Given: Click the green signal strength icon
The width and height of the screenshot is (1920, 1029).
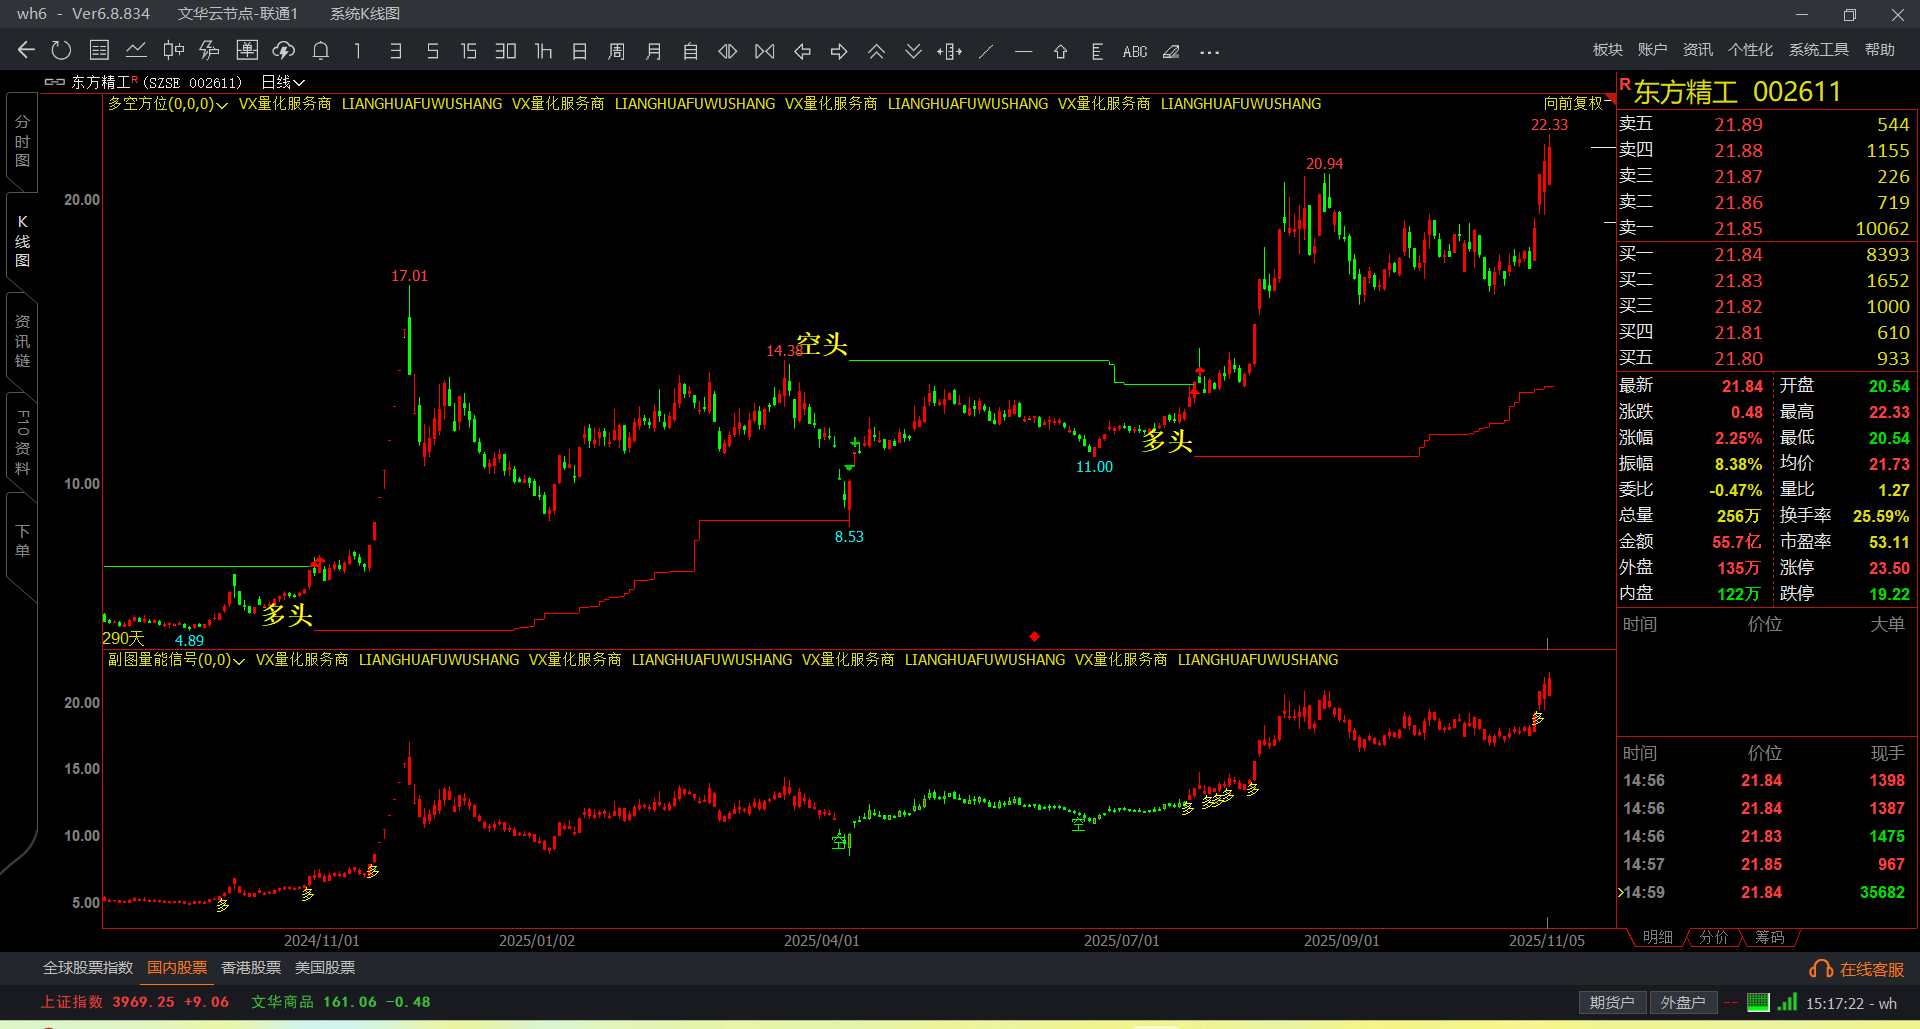Looking at the screenshot, I should [x=1788, y=1002].
